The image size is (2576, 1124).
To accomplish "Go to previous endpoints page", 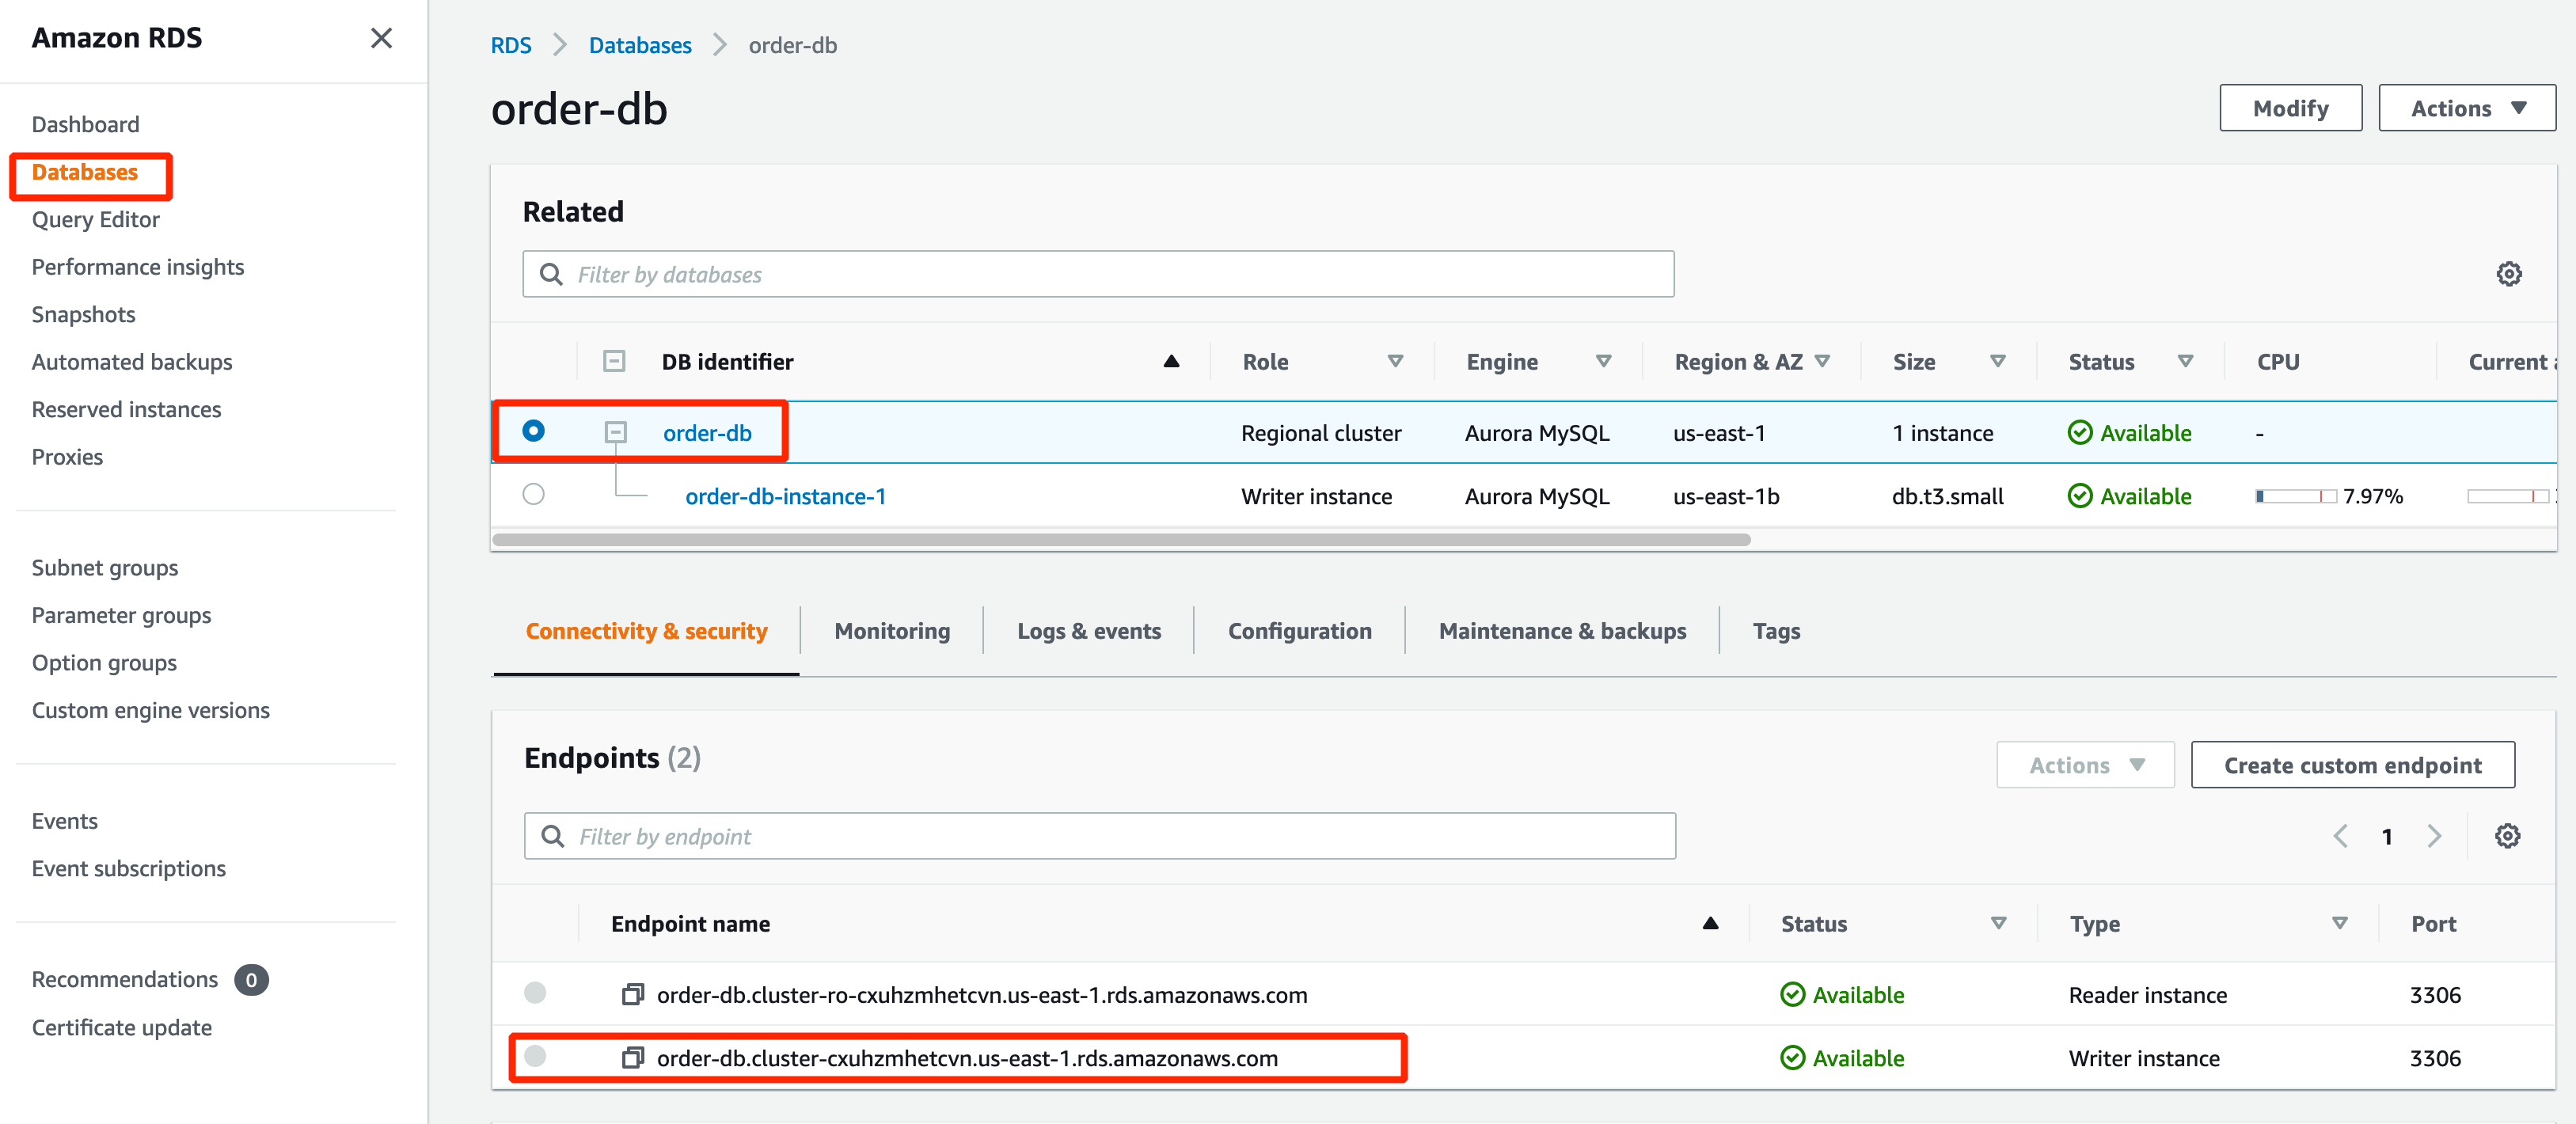I will 2340,836.
